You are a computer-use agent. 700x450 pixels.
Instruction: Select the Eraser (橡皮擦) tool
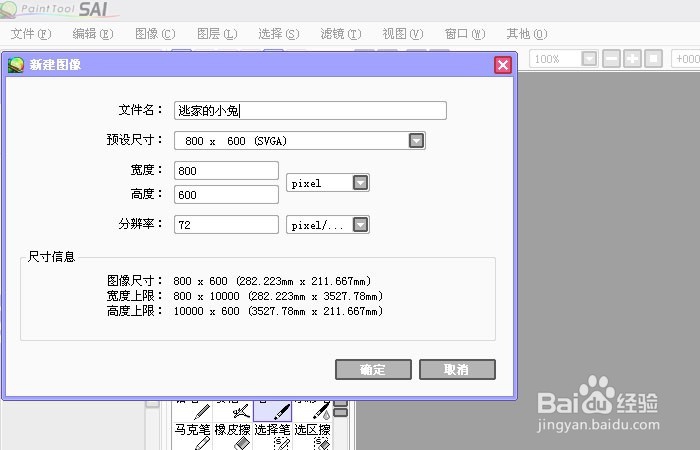233,436
